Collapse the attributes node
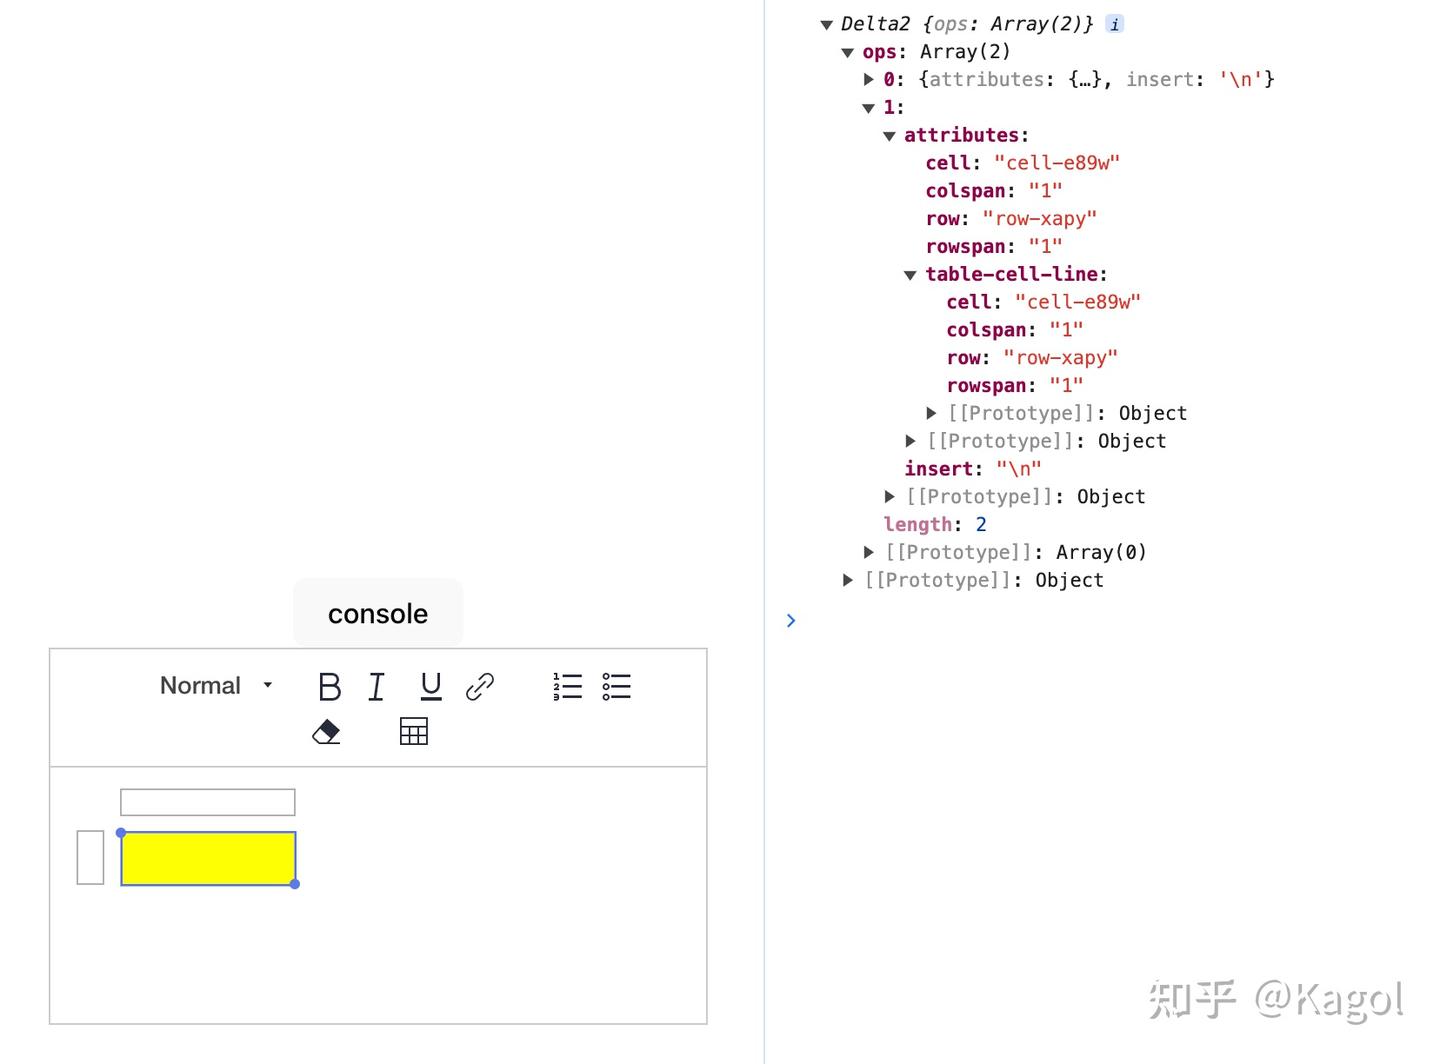 (x=889, y=135)
